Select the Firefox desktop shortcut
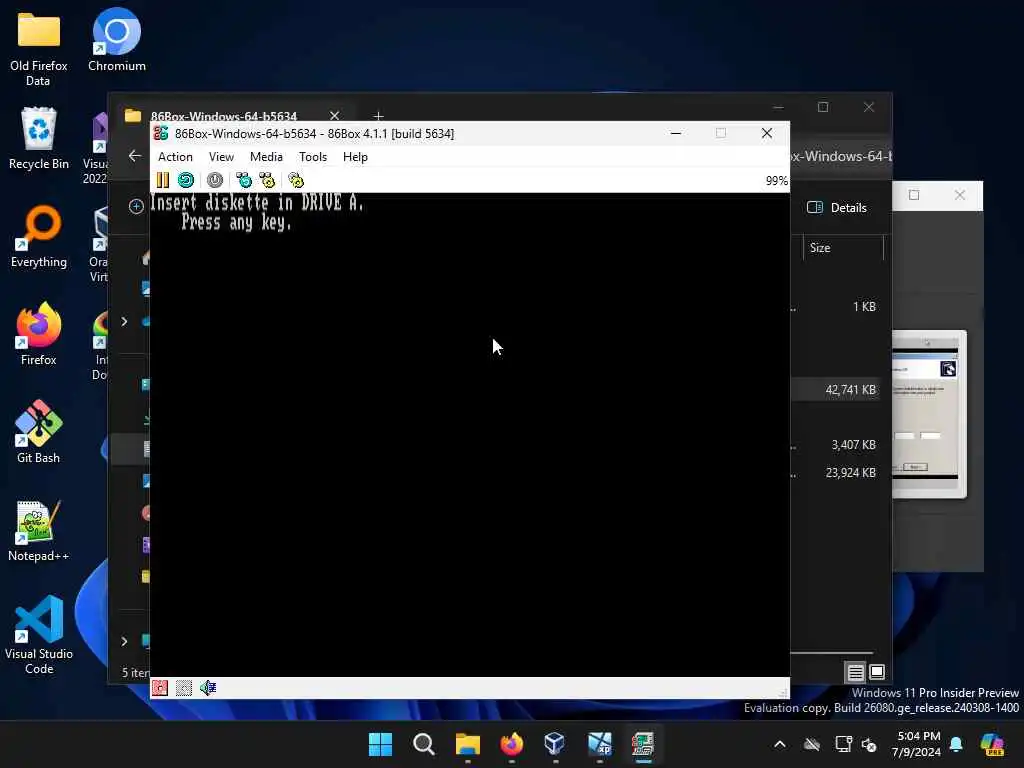This screenshot has height=768, width=1024. point(39,334)
